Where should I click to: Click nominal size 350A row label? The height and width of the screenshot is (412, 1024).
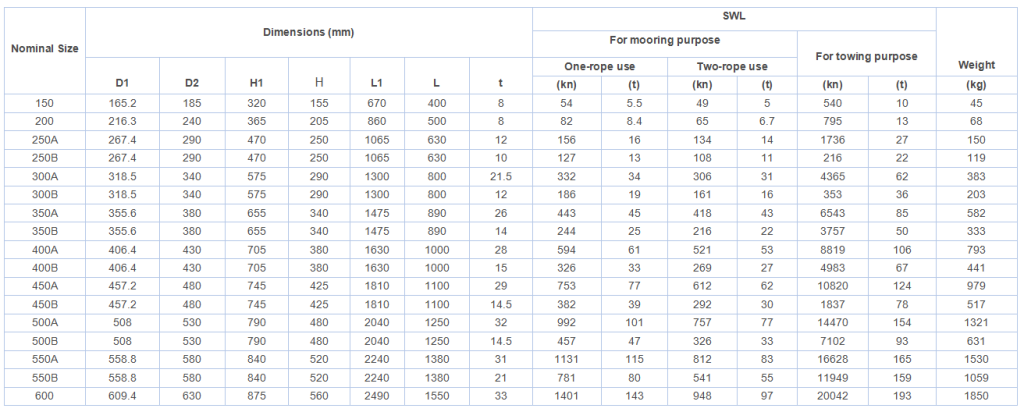45,213
